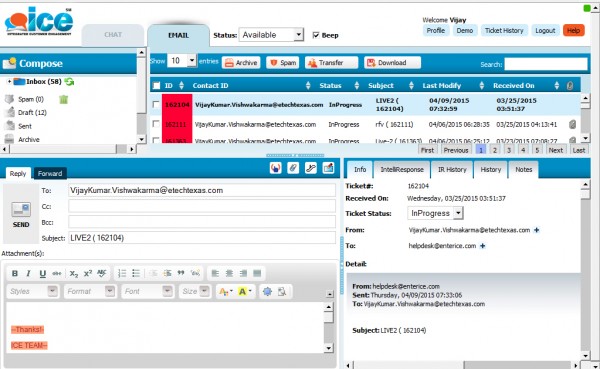Open the text color picker in editor
Viewport: 600px width, 369px height.
[x=225, y=292]
